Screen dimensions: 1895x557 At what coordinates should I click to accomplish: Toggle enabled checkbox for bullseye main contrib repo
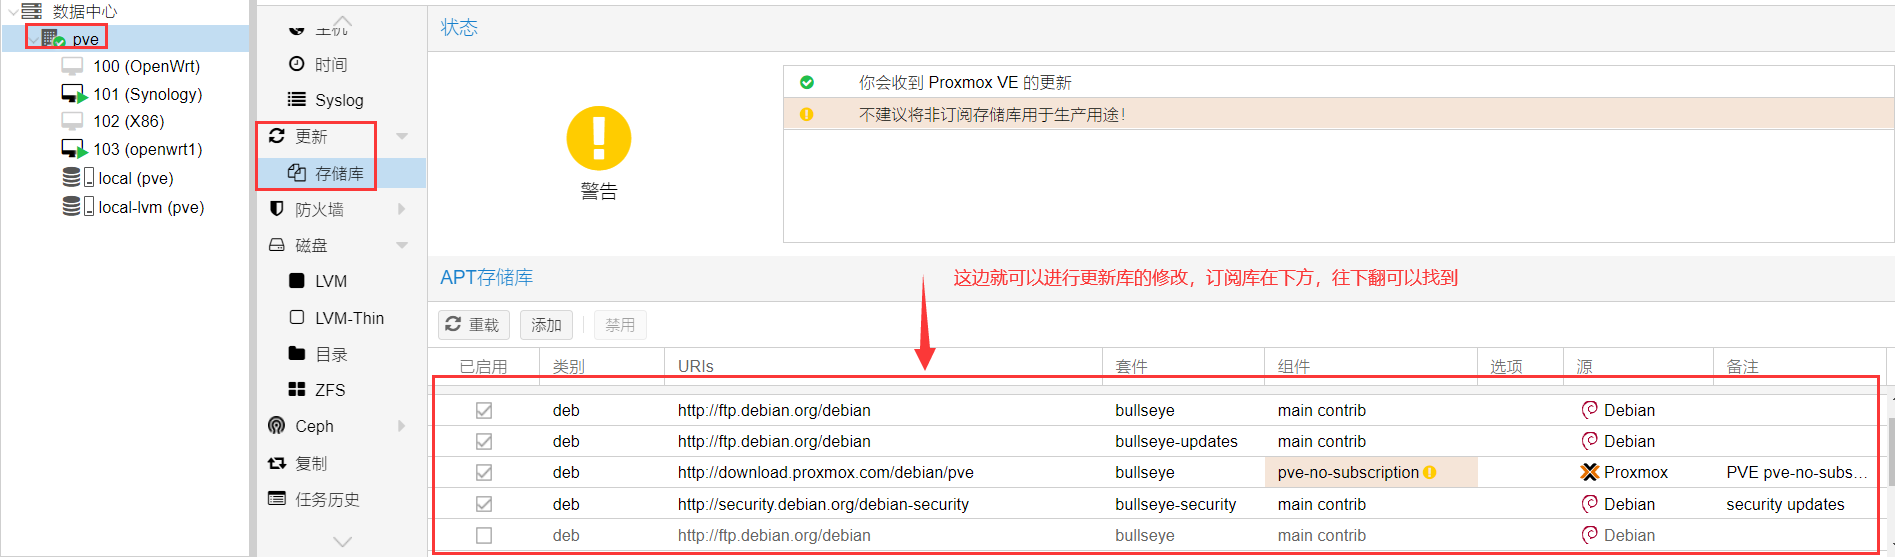[484, 410]
